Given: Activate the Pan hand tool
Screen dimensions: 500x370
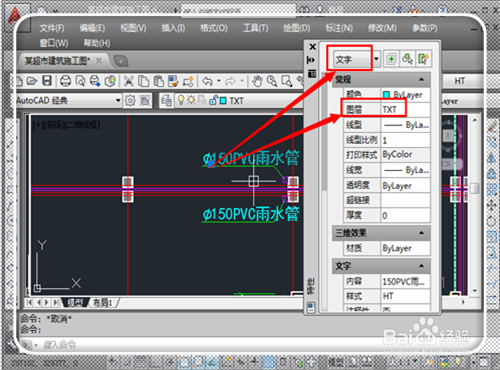Looking at the screenshot, I should (257, 81).
